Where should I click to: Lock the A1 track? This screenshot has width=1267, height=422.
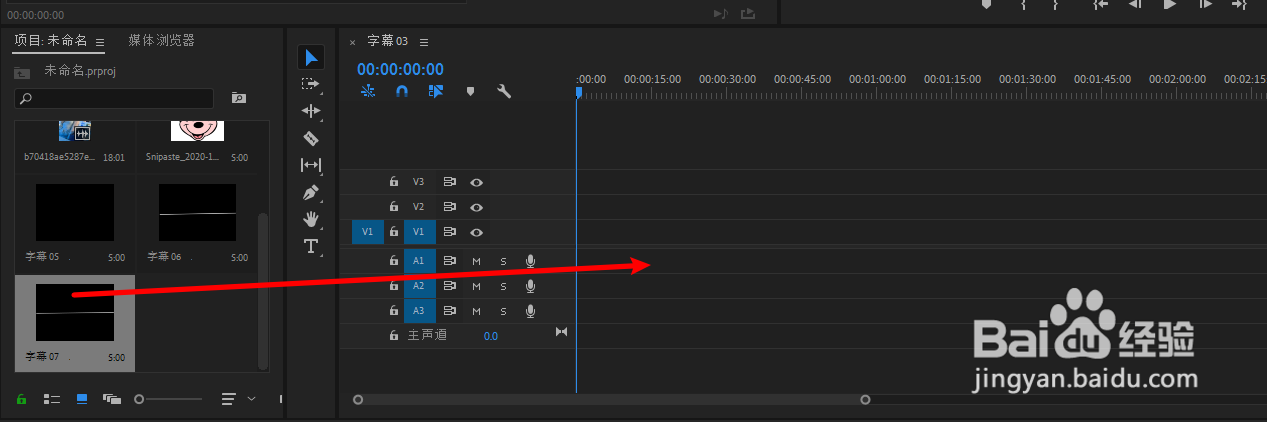click(394, 261)
